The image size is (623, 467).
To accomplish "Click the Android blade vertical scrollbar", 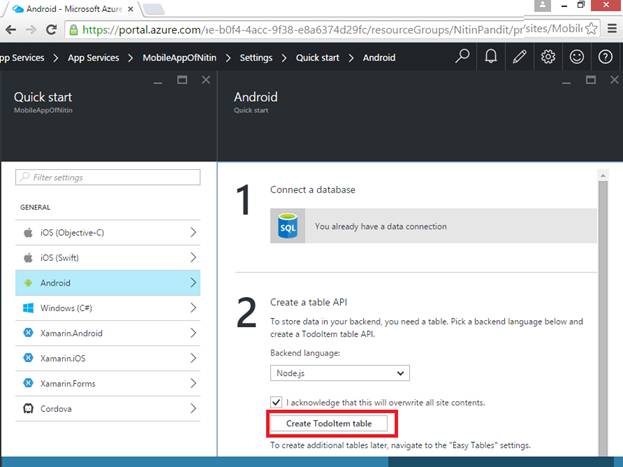I will (603, 318).
